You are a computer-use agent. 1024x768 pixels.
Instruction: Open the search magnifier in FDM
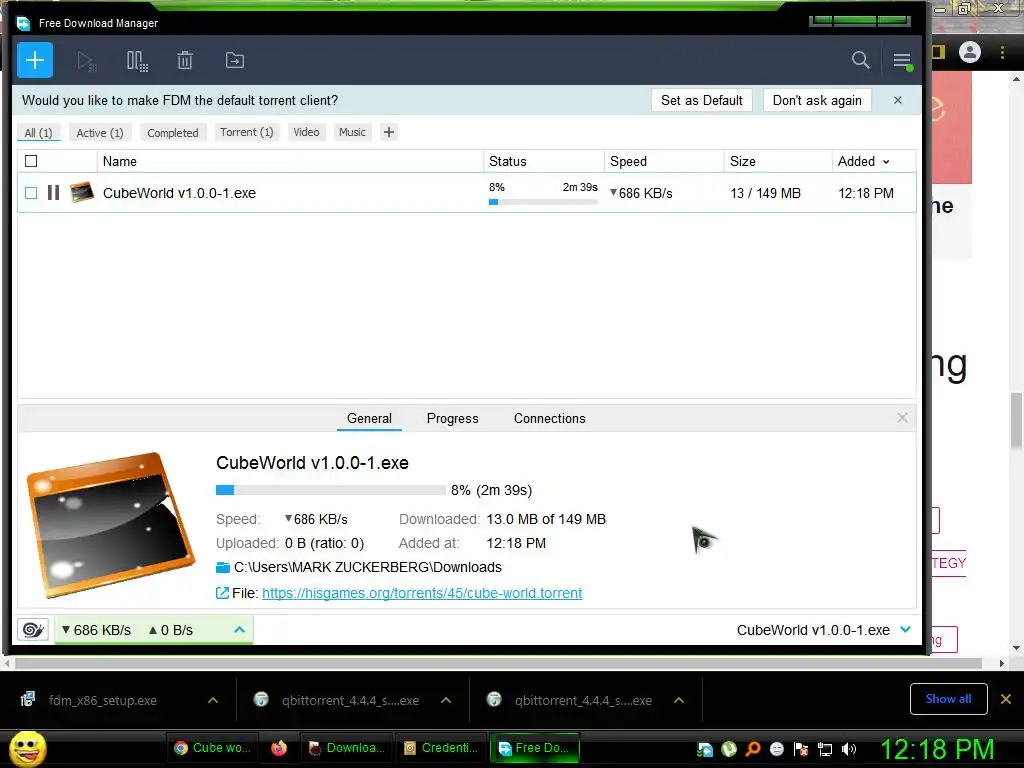pos(861,60)
